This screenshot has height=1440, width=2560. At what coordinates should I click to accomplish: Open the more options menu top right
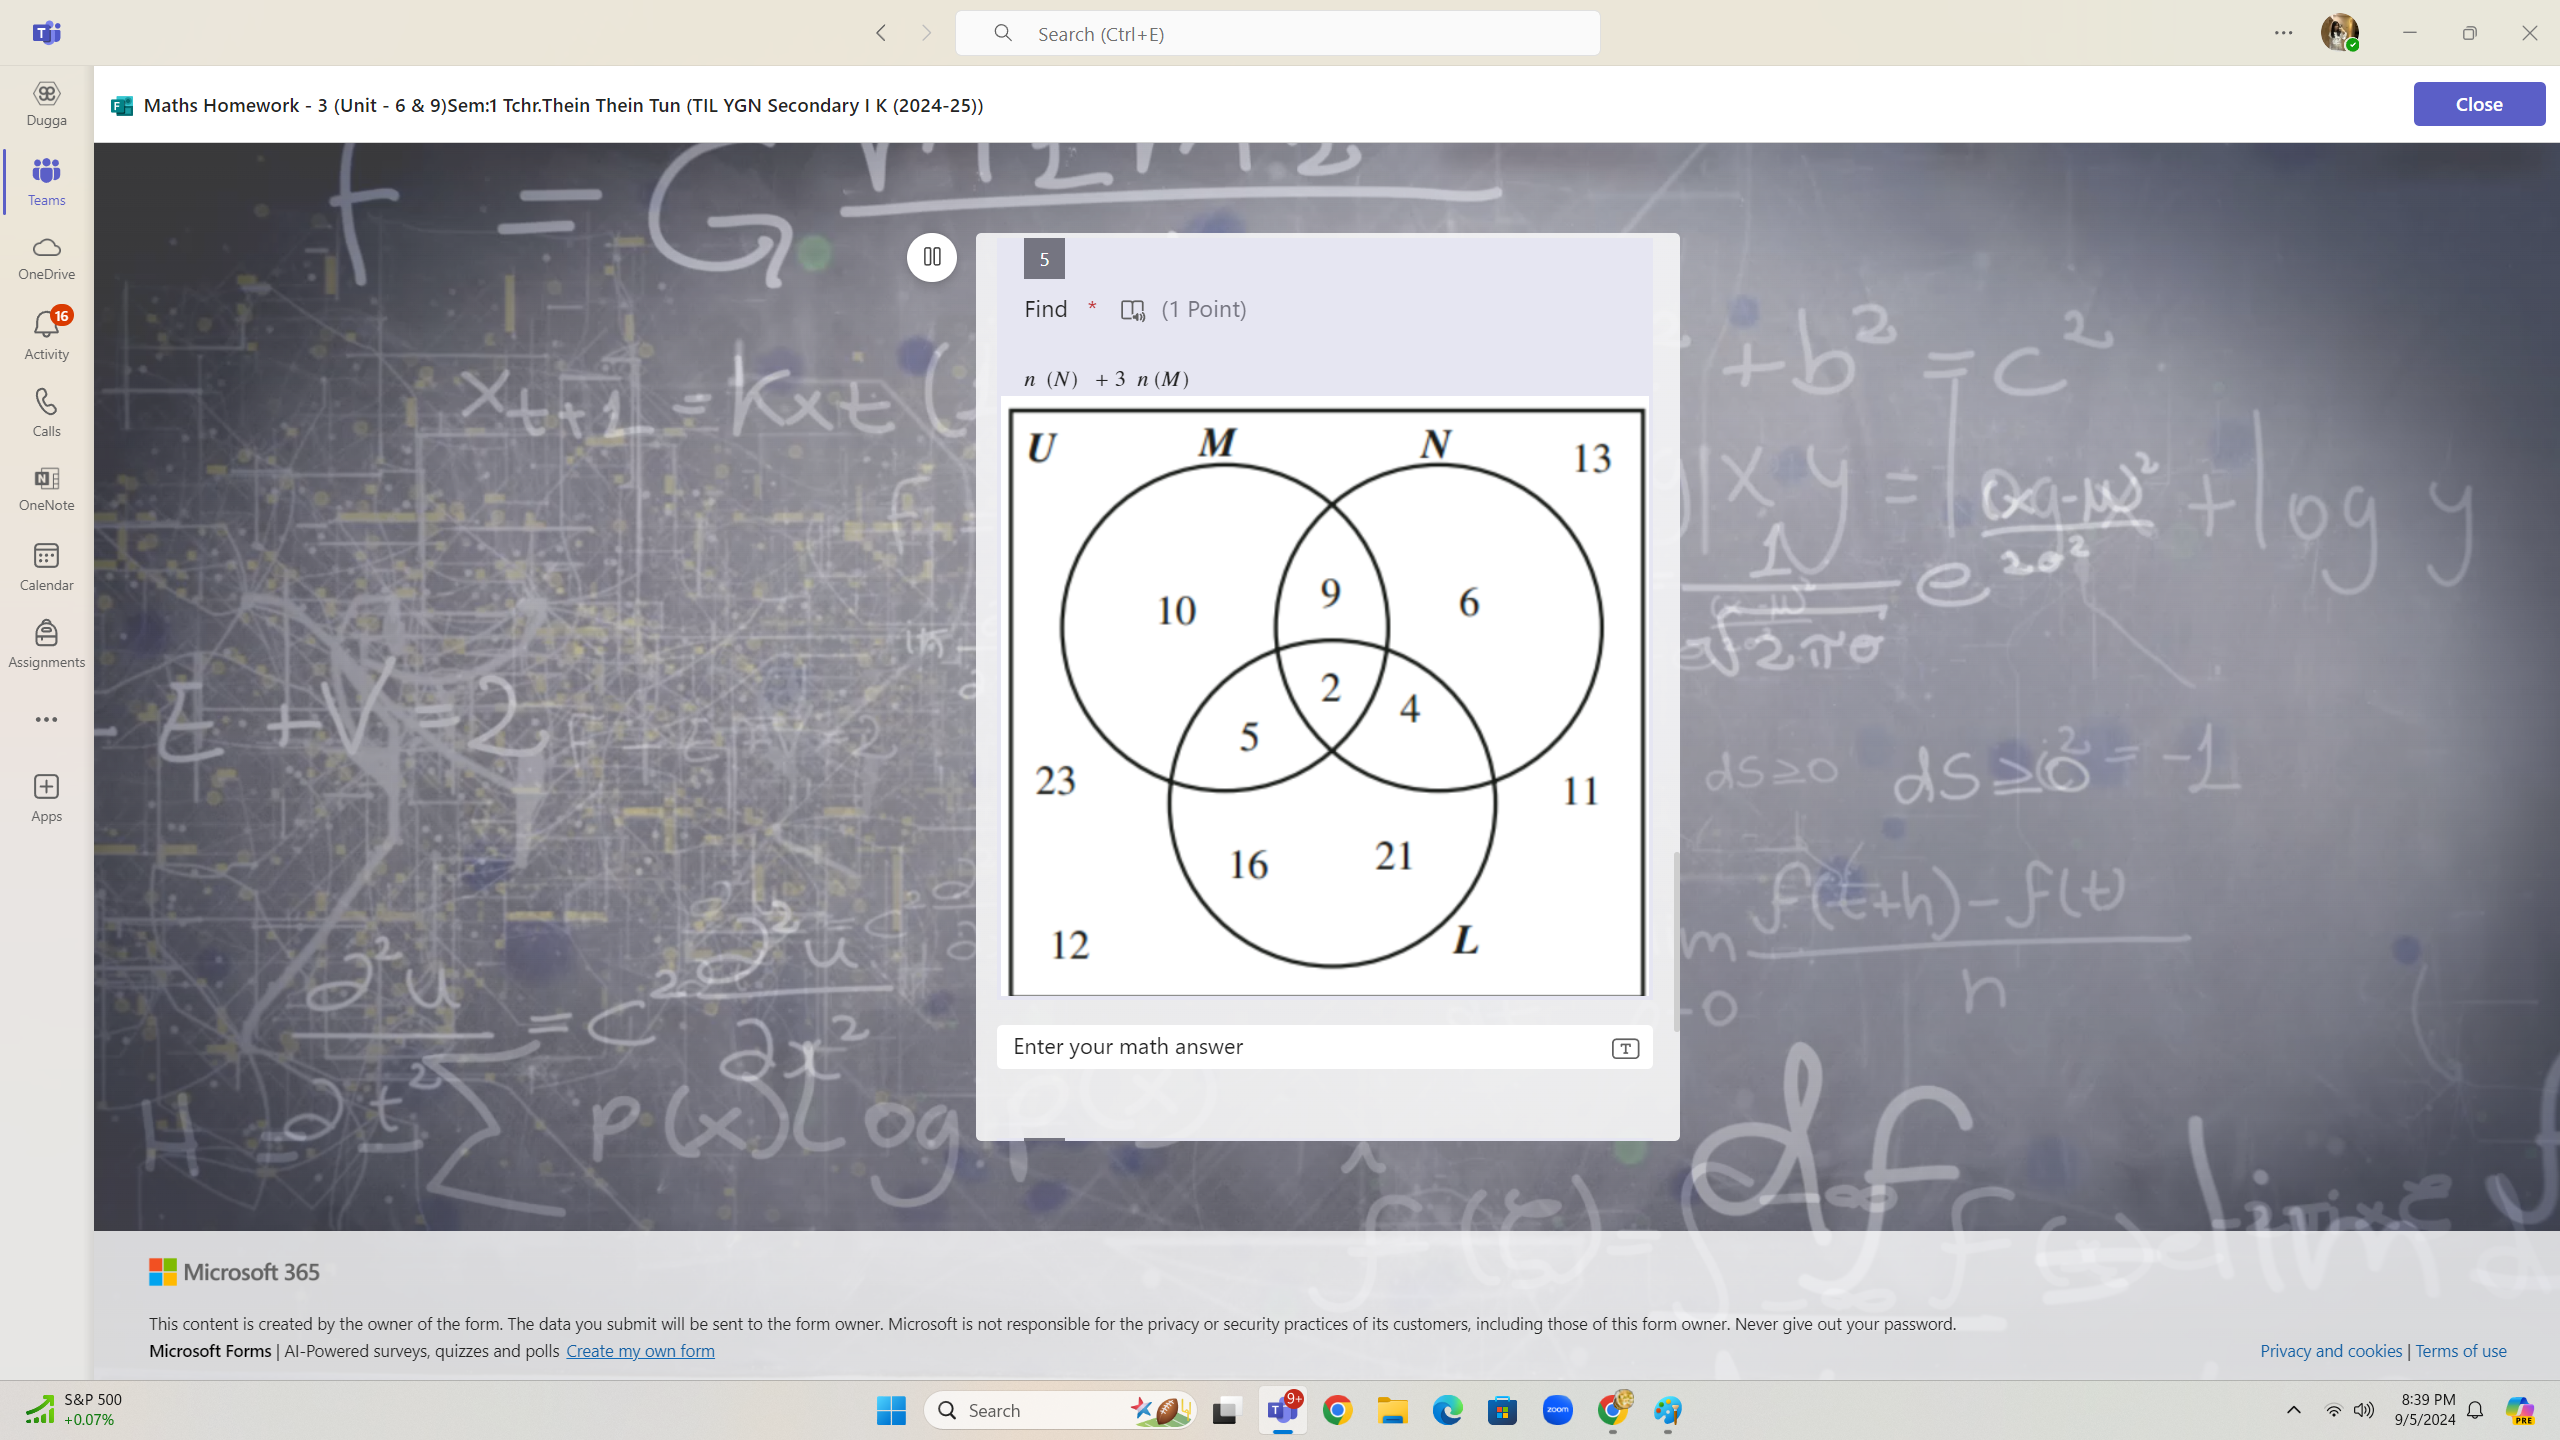[x=2282, y=33]
